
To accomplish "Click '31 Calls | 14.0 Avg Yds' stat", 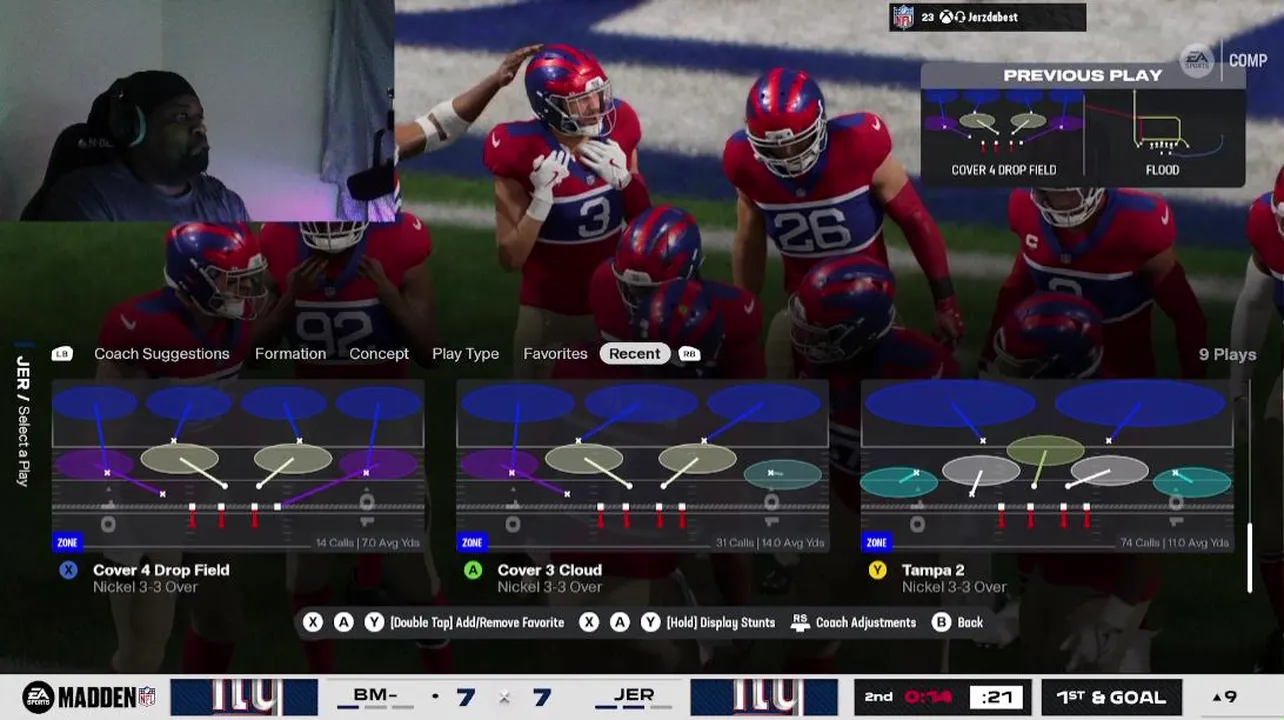I will [772, 543].
